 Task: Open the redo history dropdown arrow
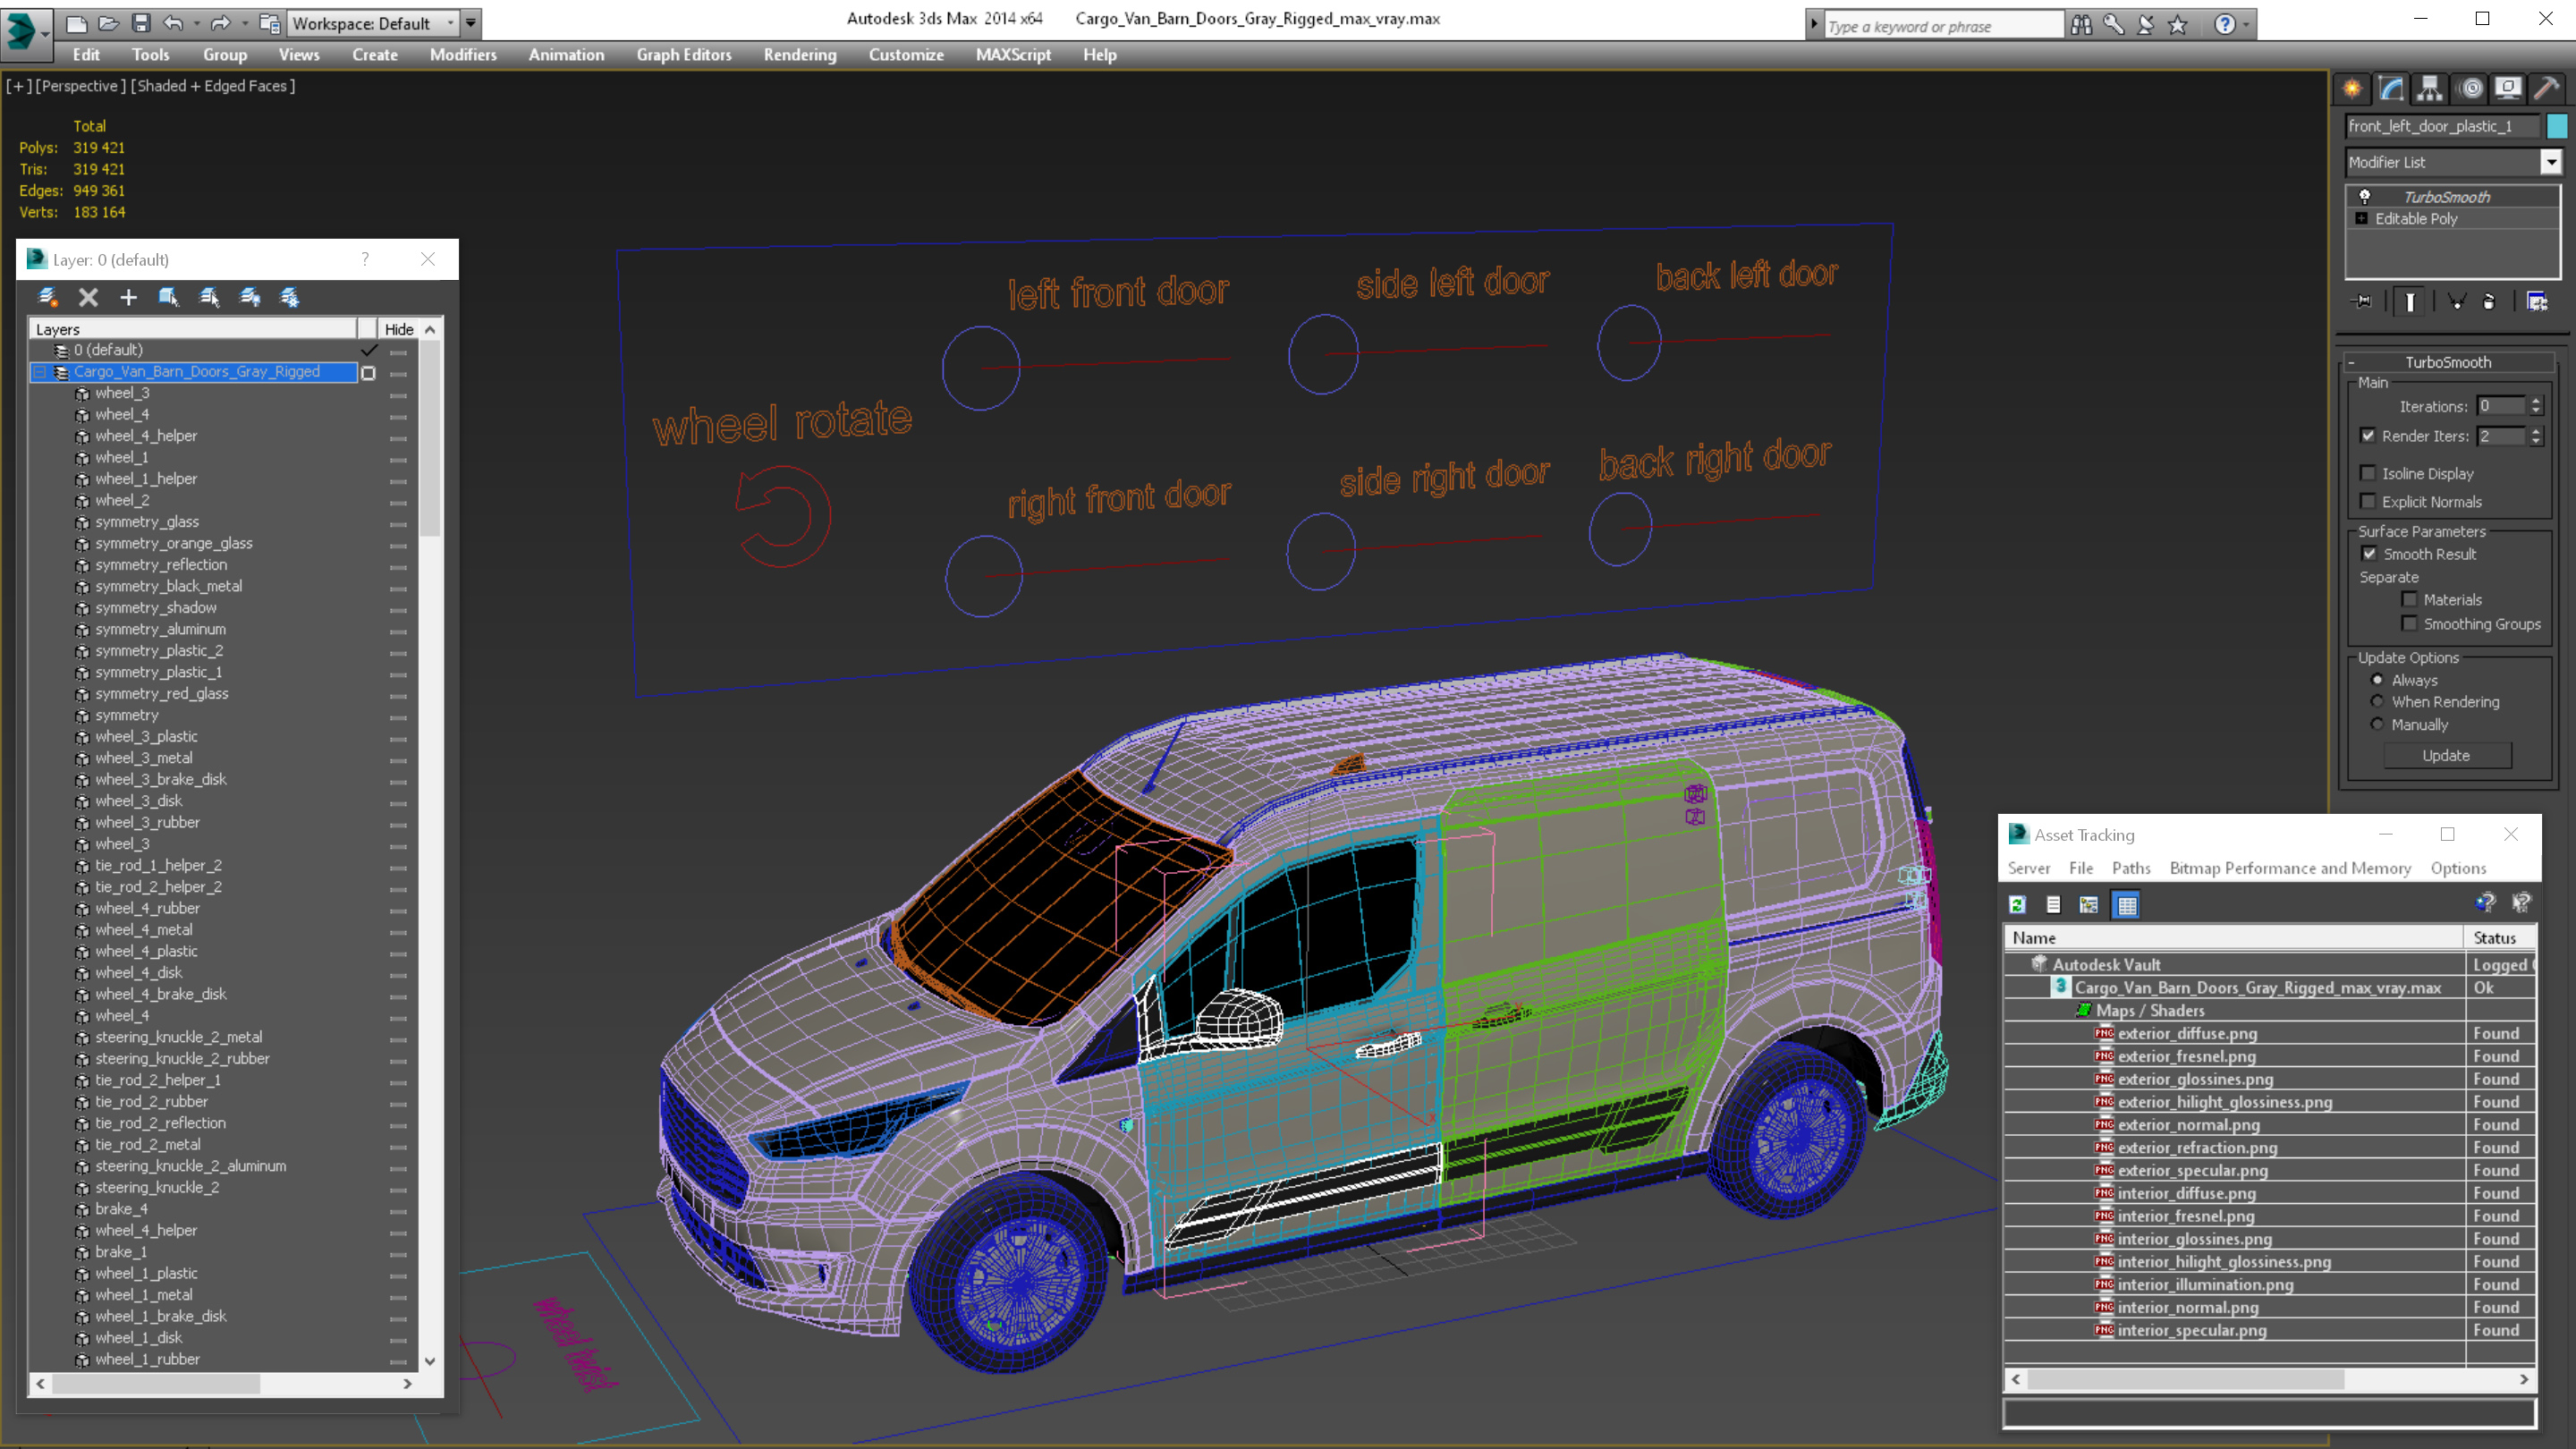tap(244, 23)
